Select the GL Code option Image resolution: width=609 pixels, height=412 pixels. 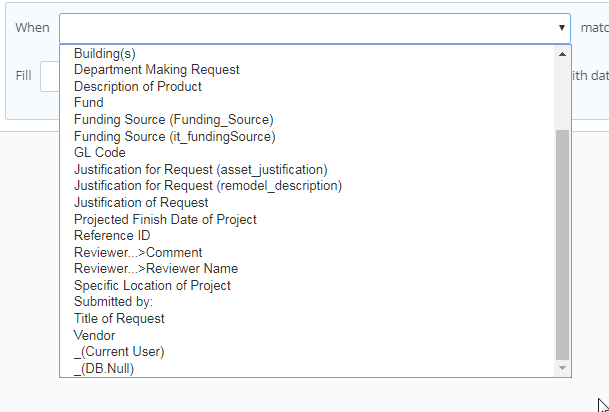100,153
